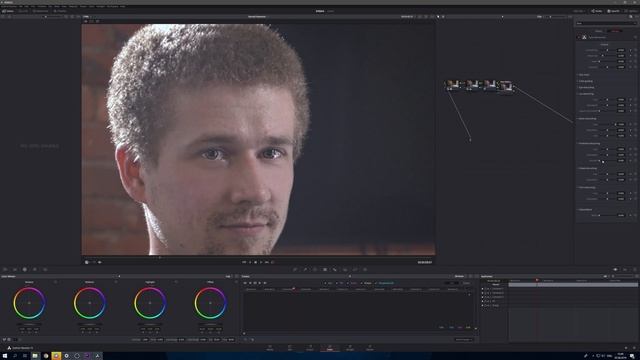Viewport: 640px width, 360px height.
Task: Click the Offset master wheel slider
Action: click(210, 324)
